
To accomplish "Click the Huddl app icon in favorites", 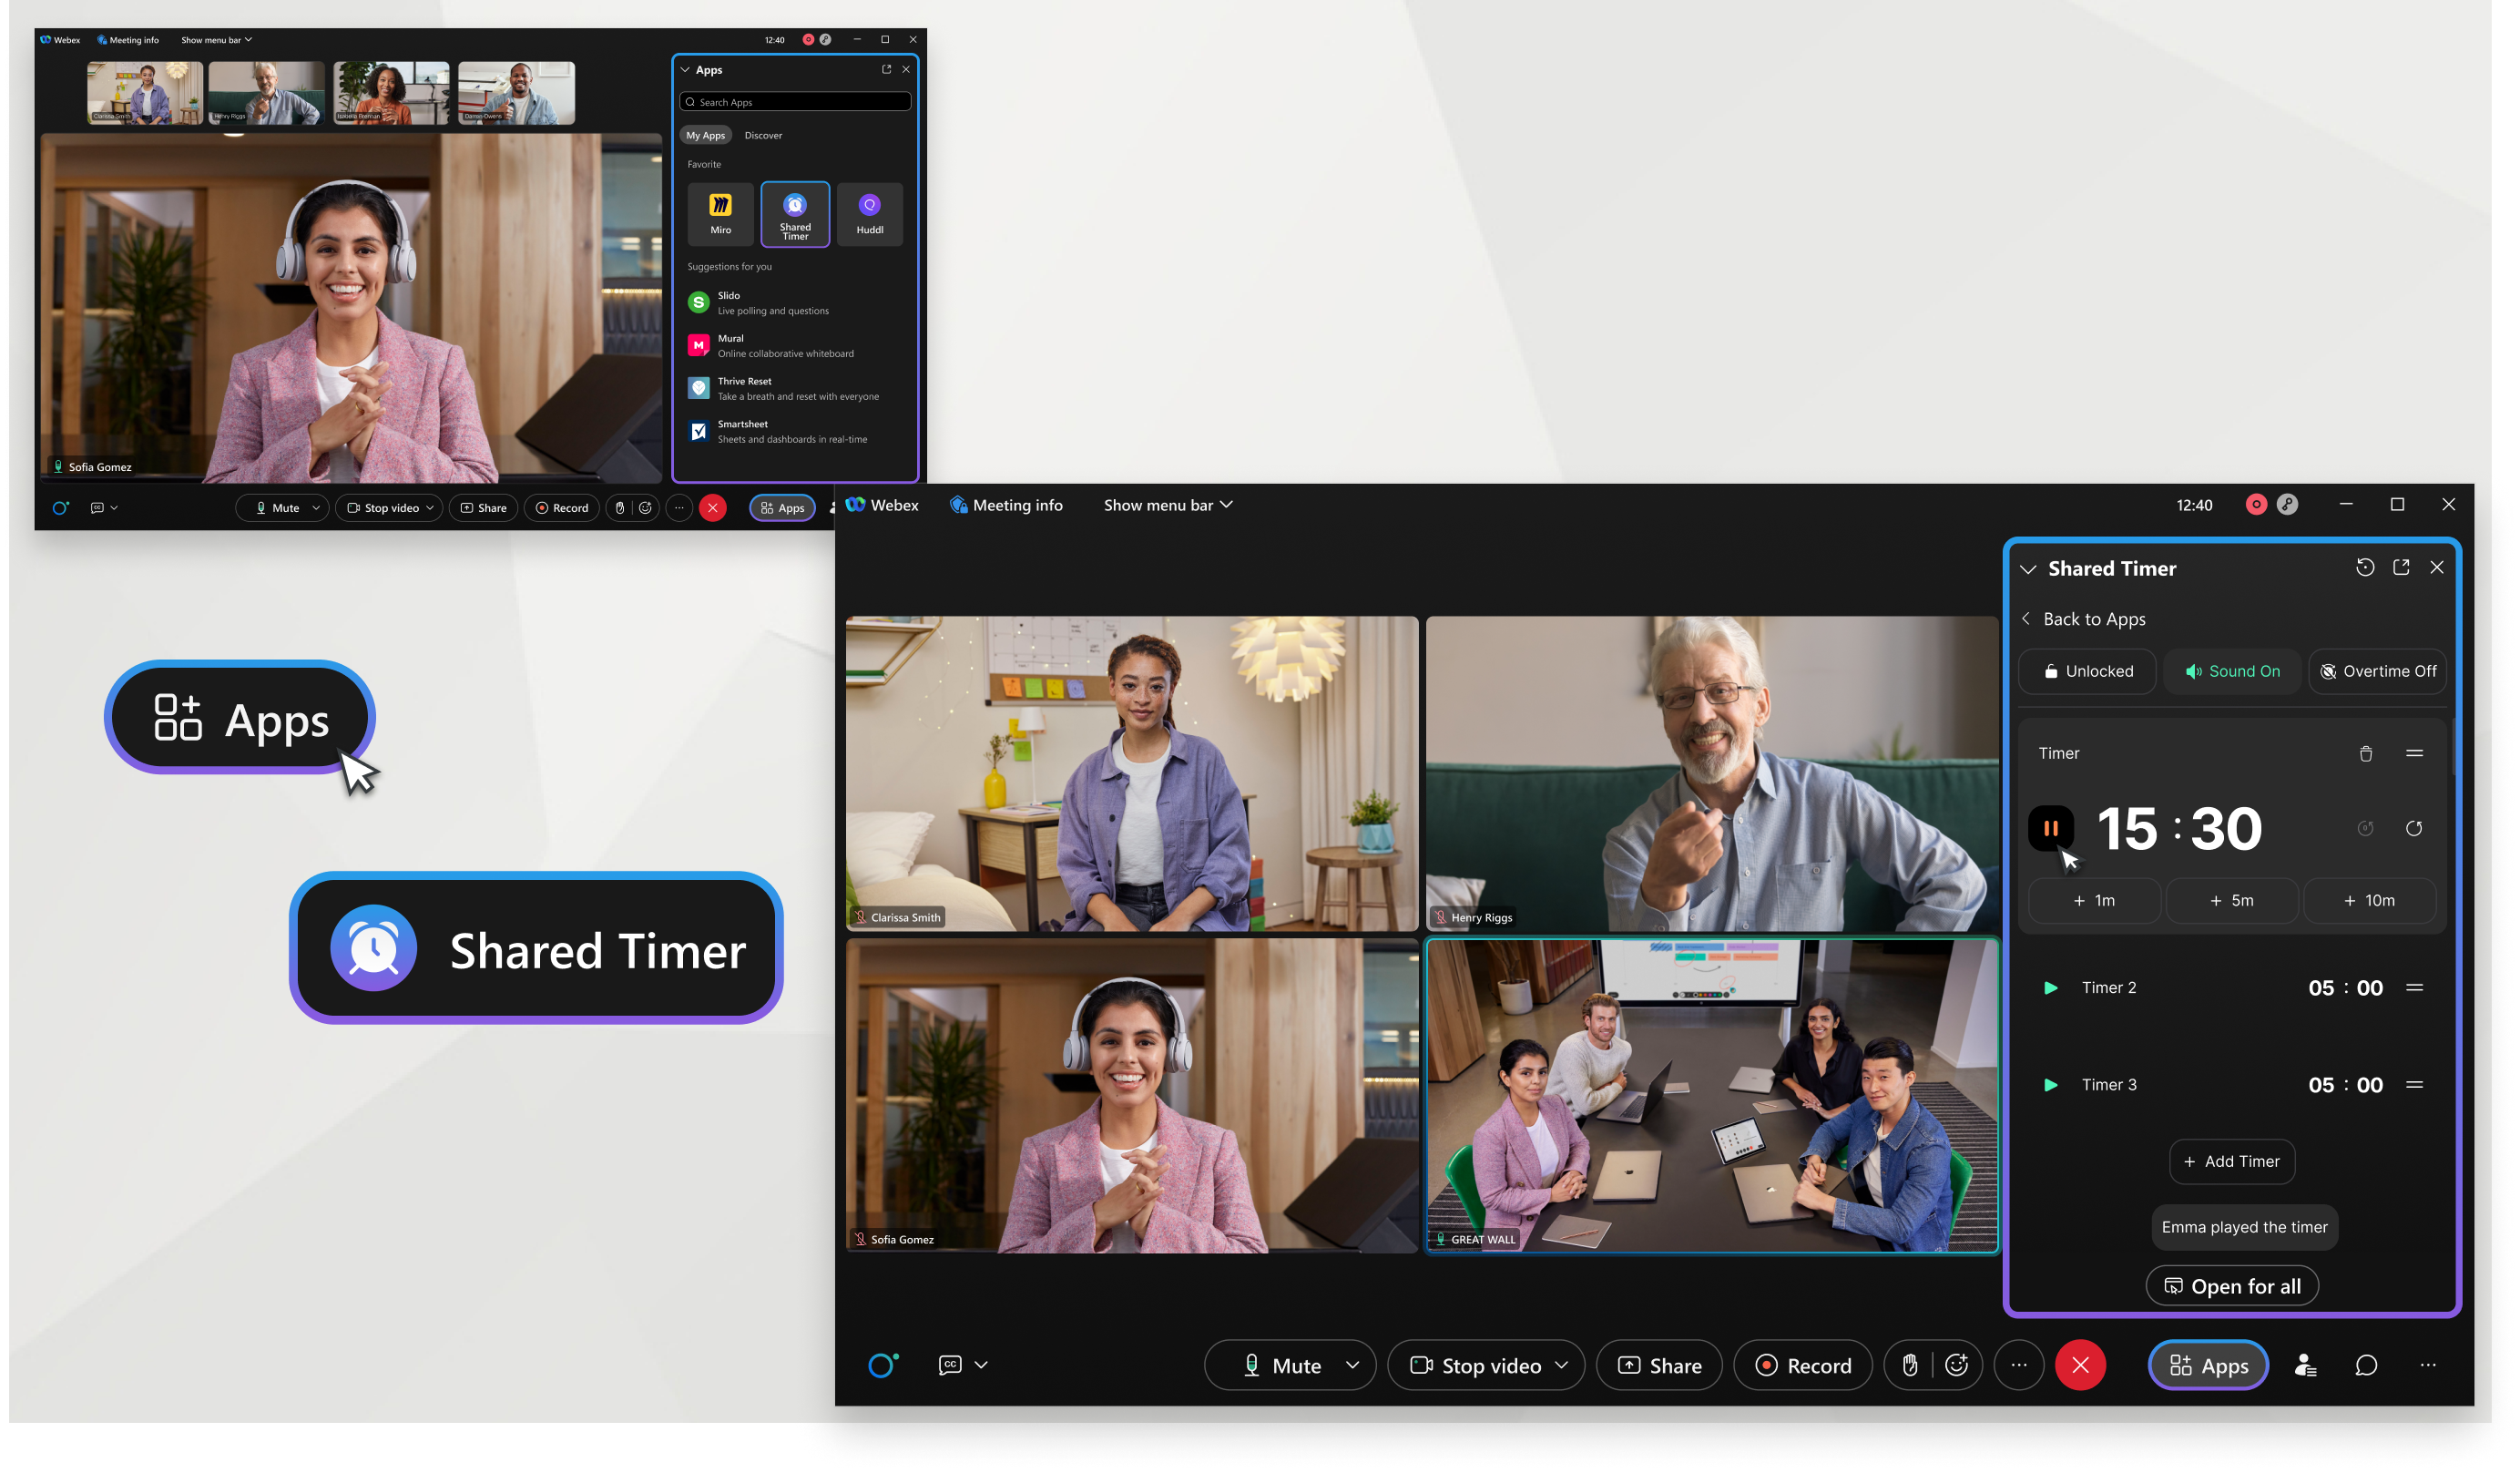I will 867,210.
